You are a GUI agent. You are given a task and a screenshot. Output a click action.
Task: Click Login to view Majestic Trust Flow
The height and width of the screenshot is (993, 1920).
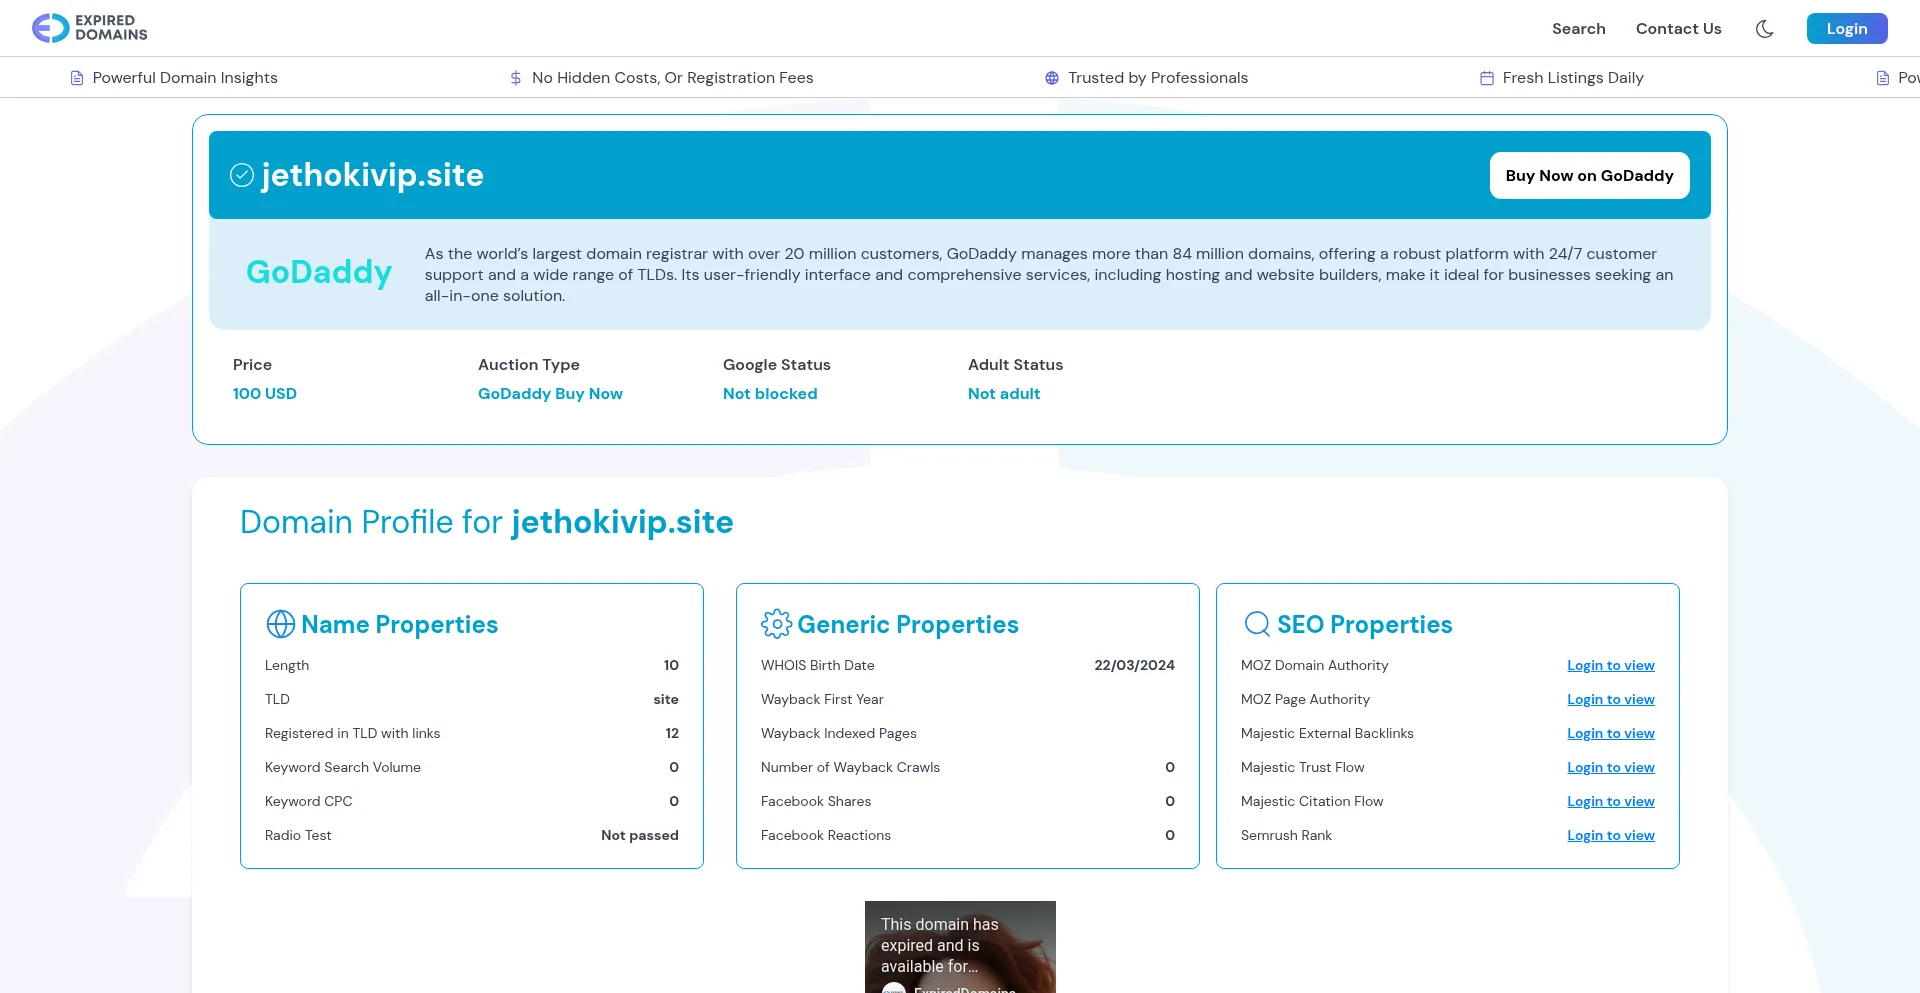pos(1610,767)
